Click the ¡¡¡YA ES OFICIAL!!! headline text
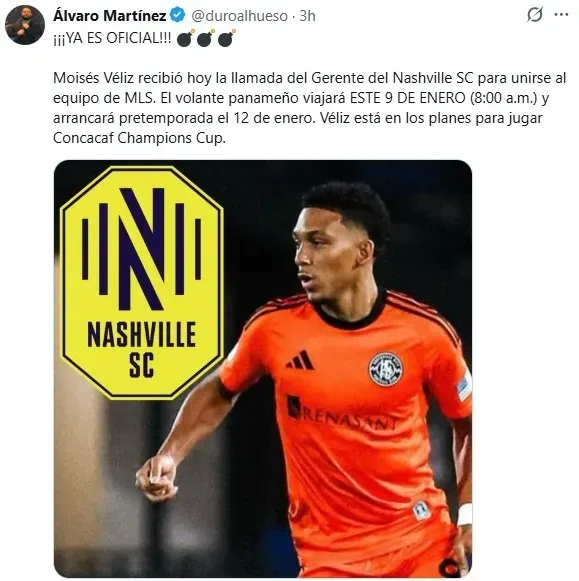Screen dimensions: 579x581 (112, 38)
